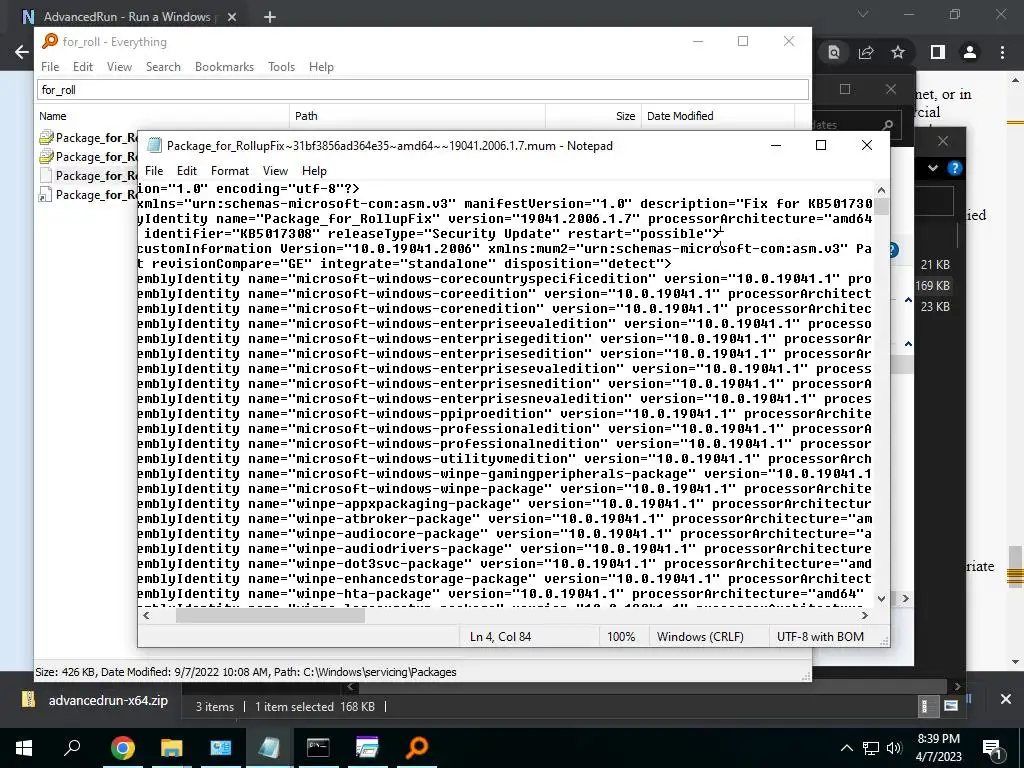Open advancedrun-x64.zip download item
1024x768 pixels.
pyautogui.click(x=96, y=700)
